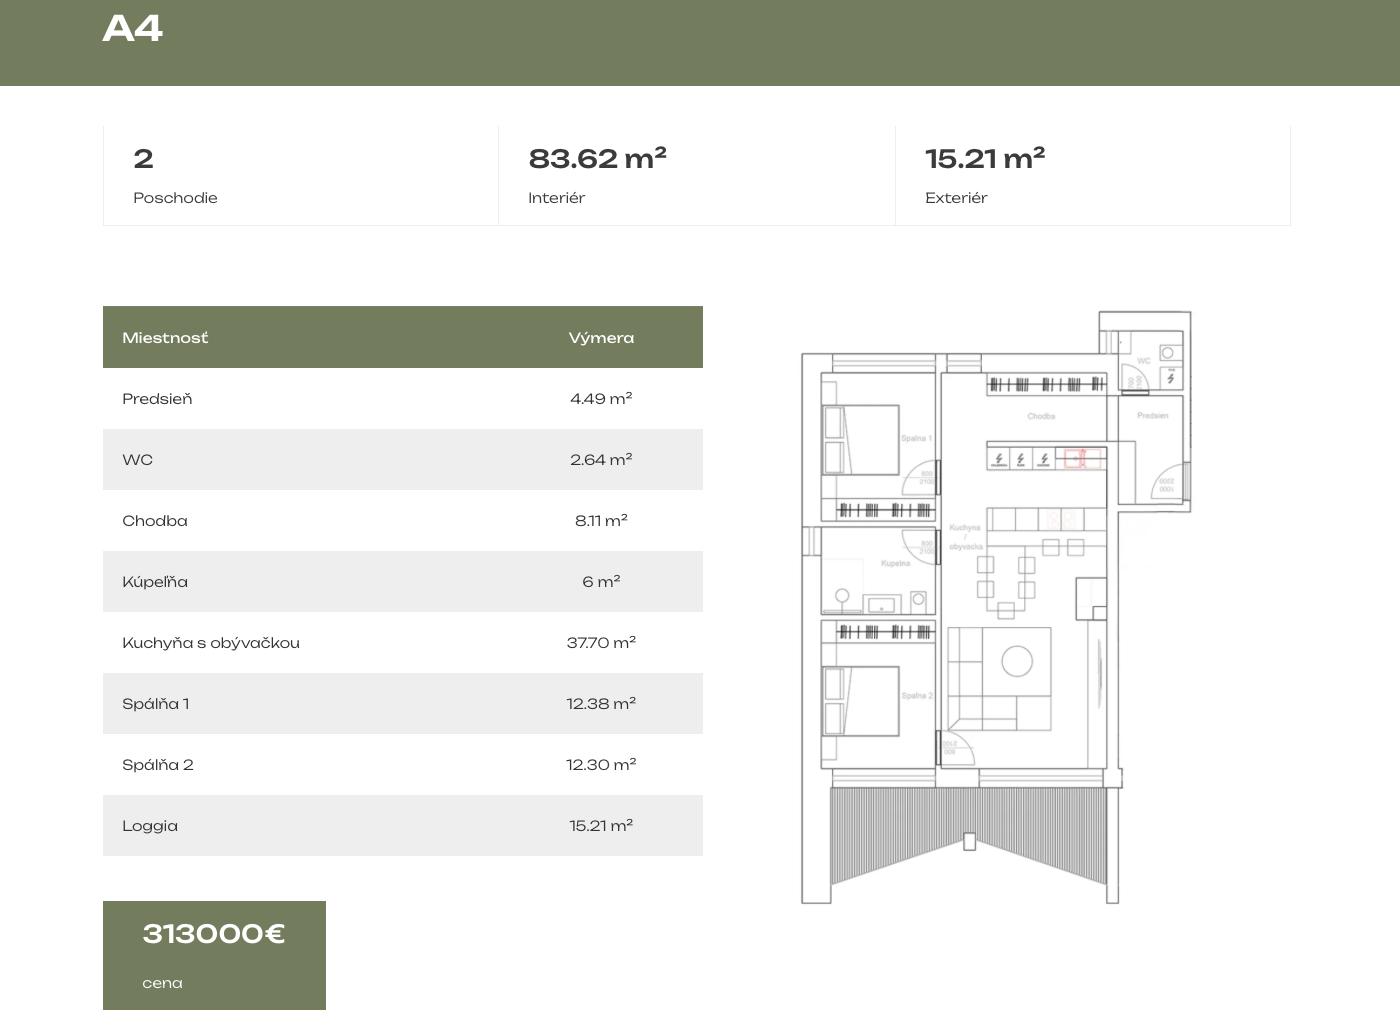Select the round coffee table in living room
The height and width of the screenshot is (1036, 1400).
[x=1016, y=661]
